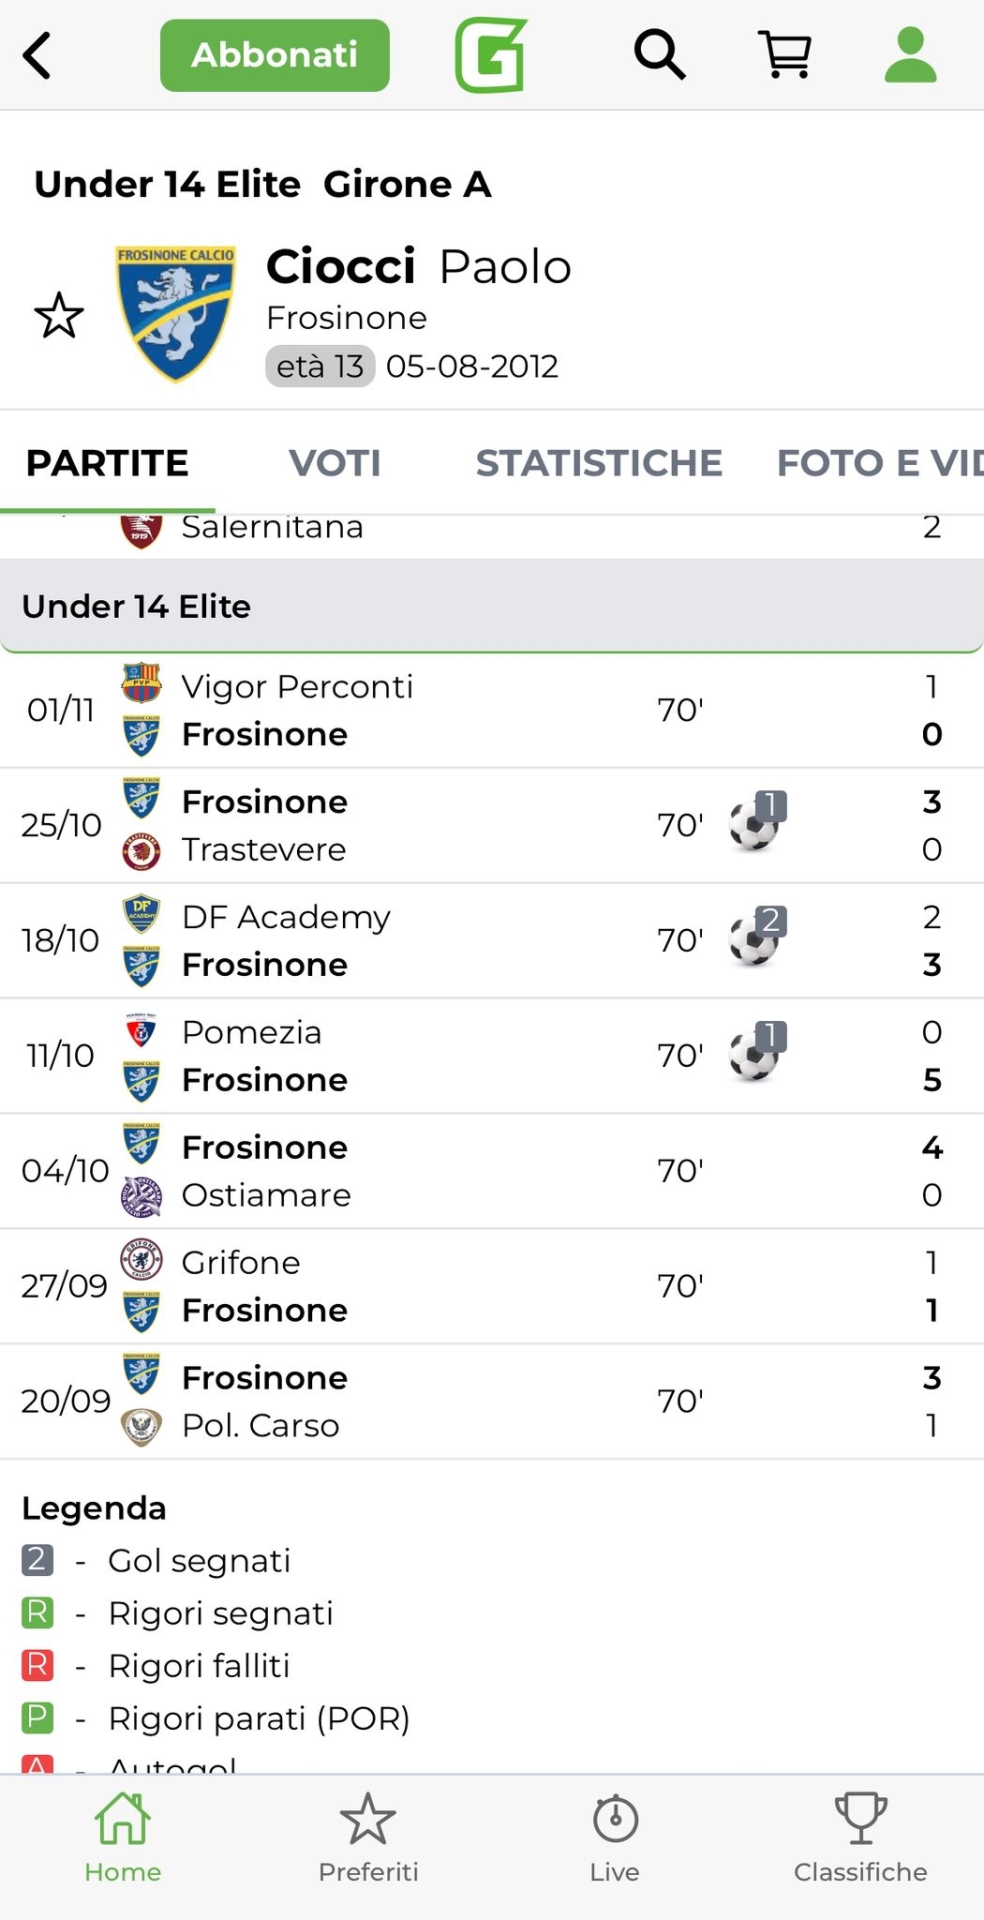Switch to the VOTI tab
The height and width of the screenshot is (1920, 984).
click(335, 463)
